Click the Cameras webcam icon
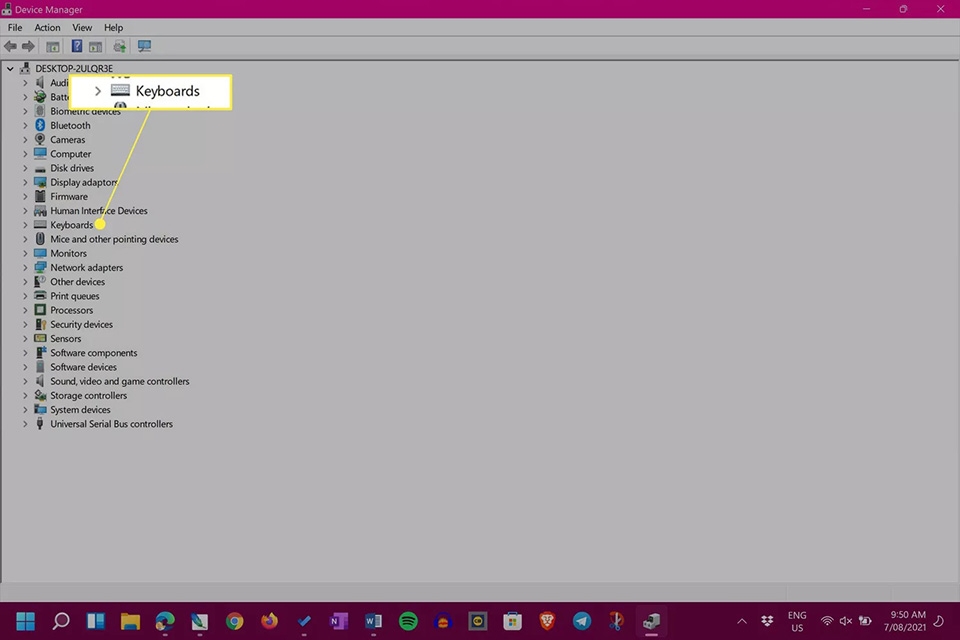 tap(40, 140)
